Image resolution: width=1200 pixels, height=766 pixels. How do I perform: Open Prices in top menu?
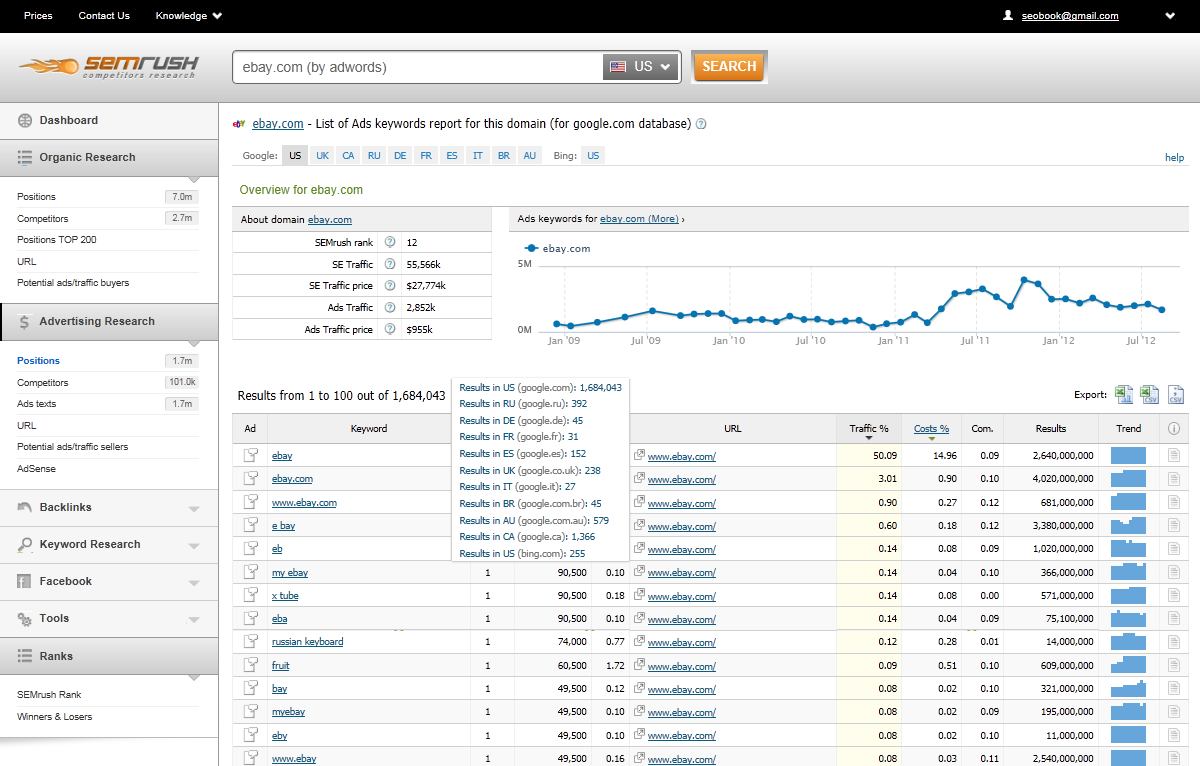(x=38, y=15)
